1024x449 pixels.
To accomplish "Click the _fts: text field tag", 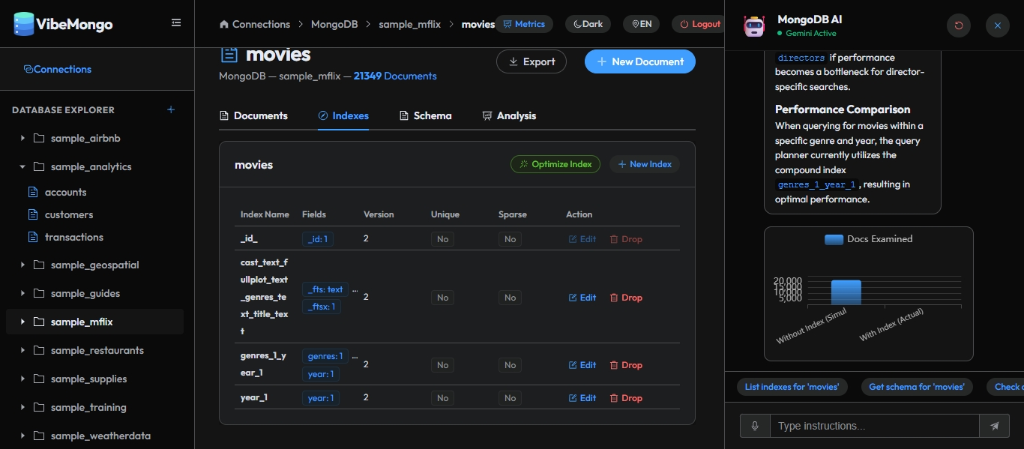I will 325,289.
